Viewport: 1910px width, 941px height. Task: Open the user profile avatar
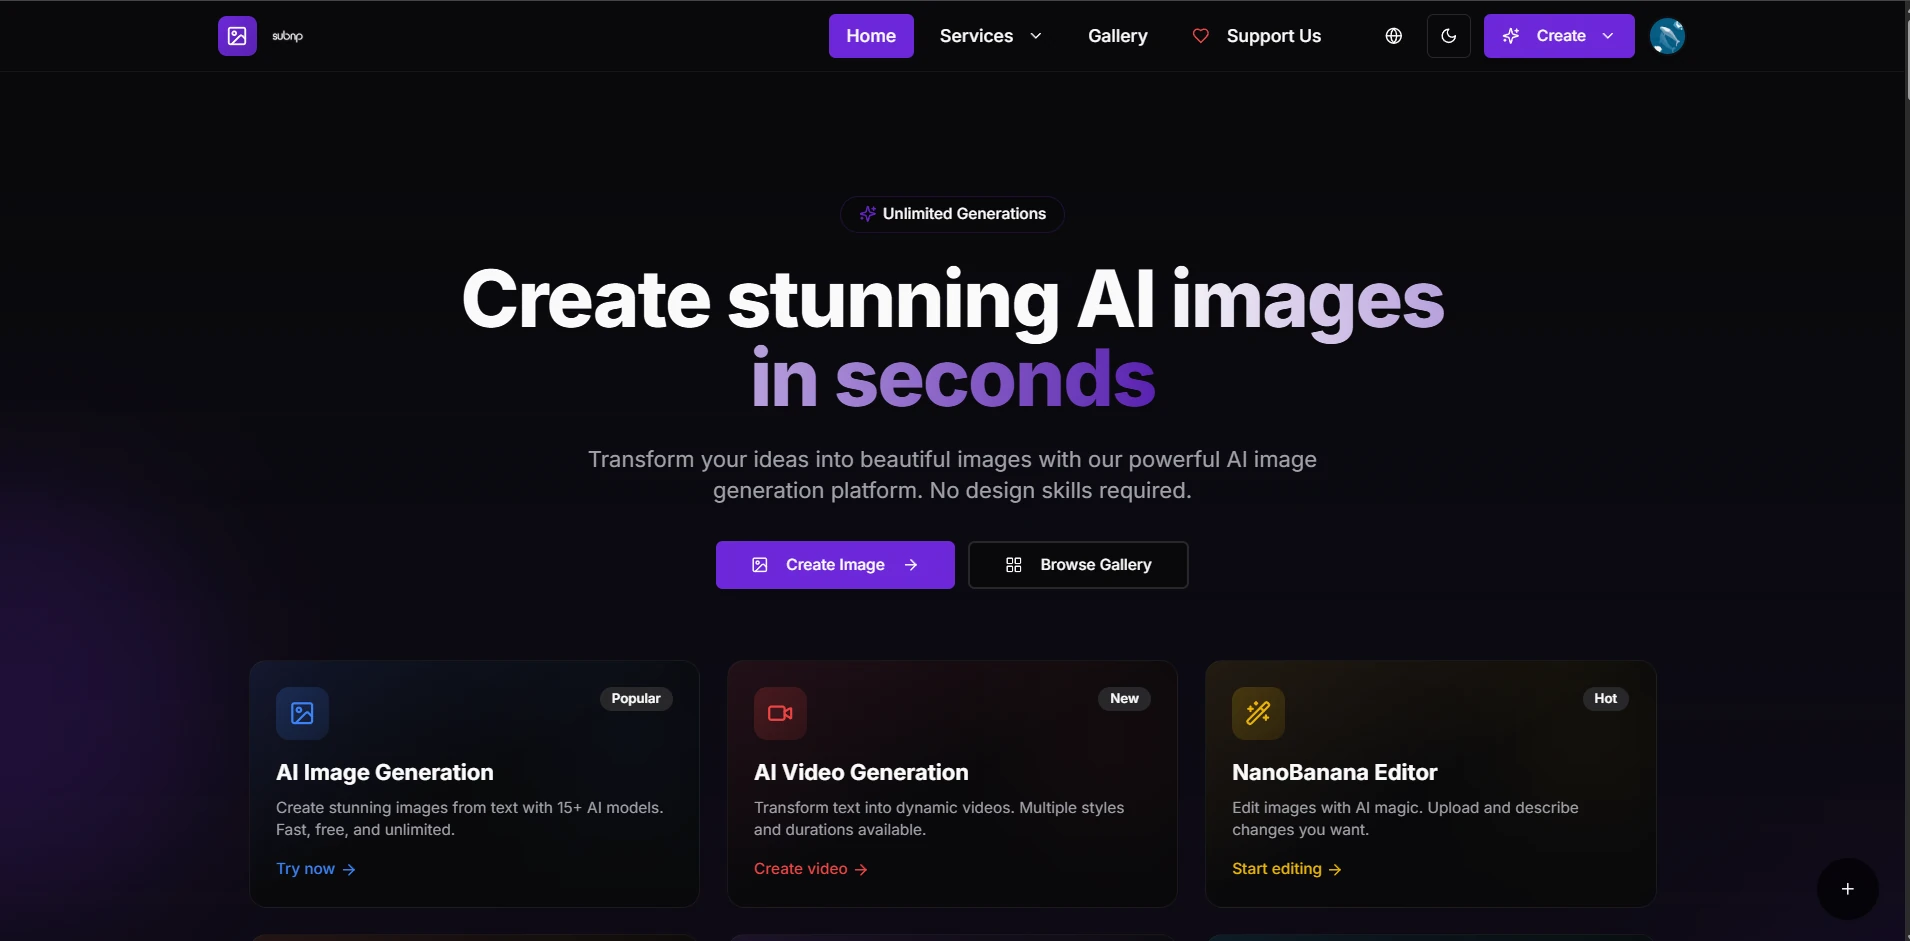pos(1667,36)
